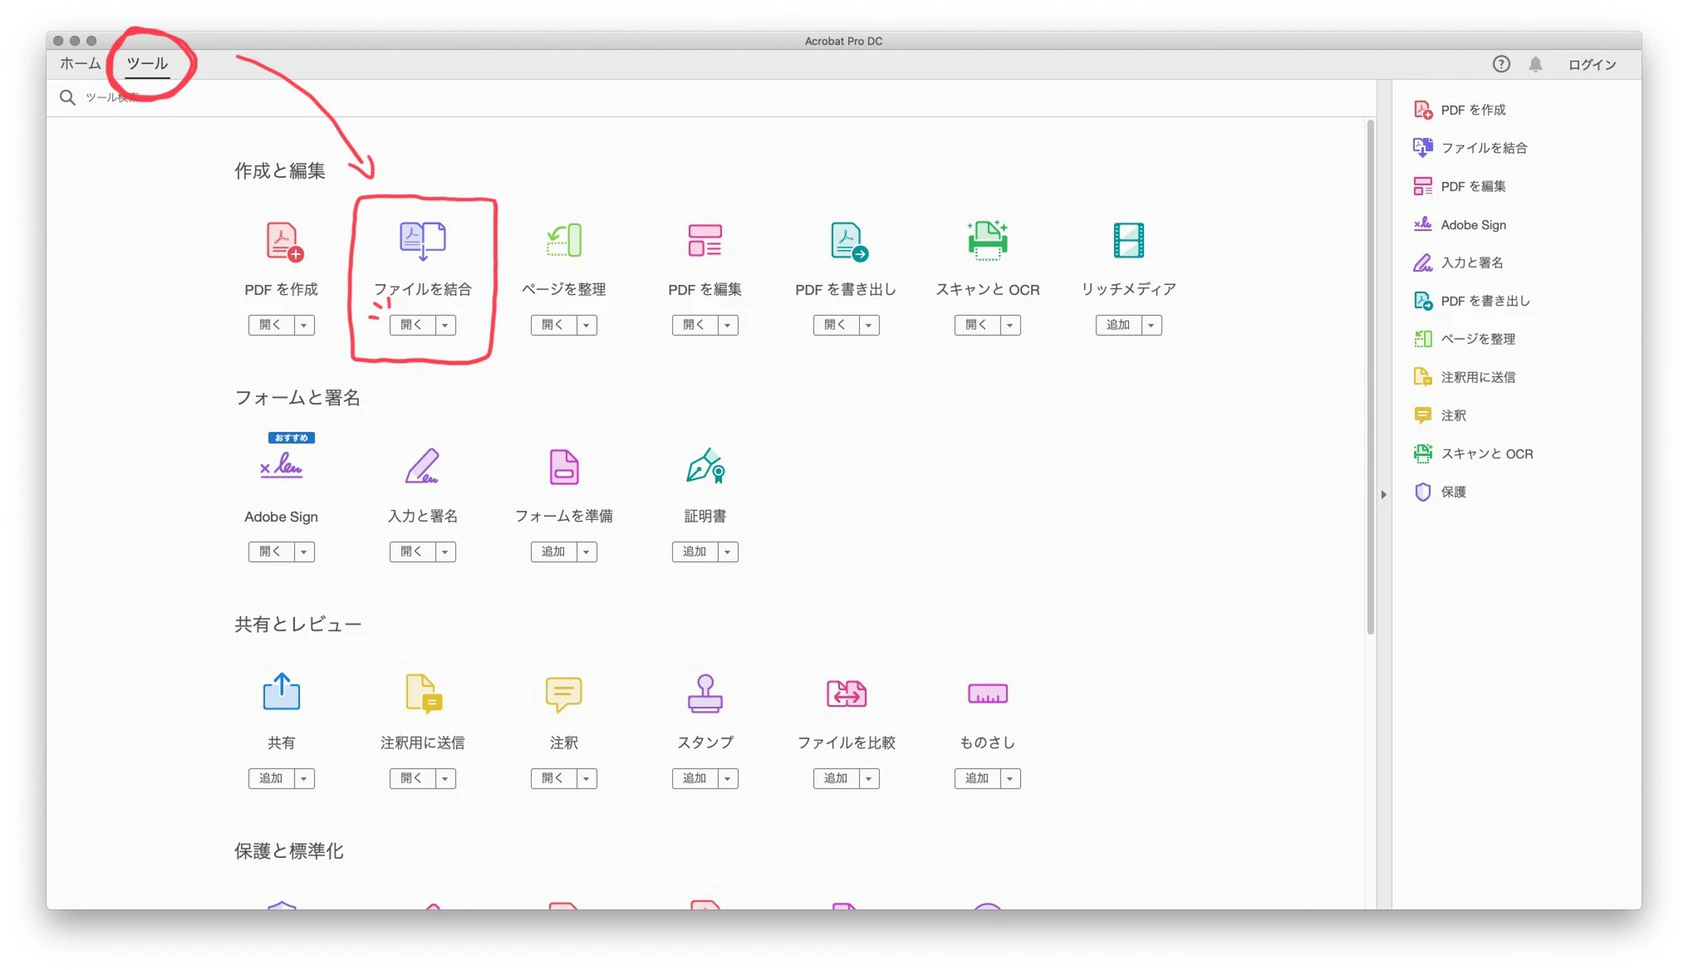Click the vertical scrollbar of tools list
The image size is (1688, 970).
1370,377
